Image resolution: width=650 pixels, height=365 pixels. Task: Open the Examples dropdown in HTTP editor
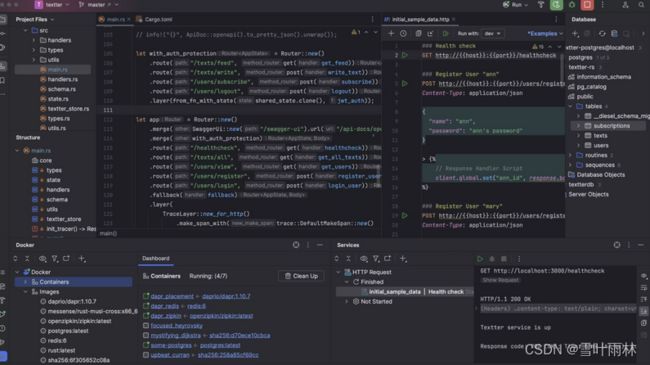(x=545, y=34)
